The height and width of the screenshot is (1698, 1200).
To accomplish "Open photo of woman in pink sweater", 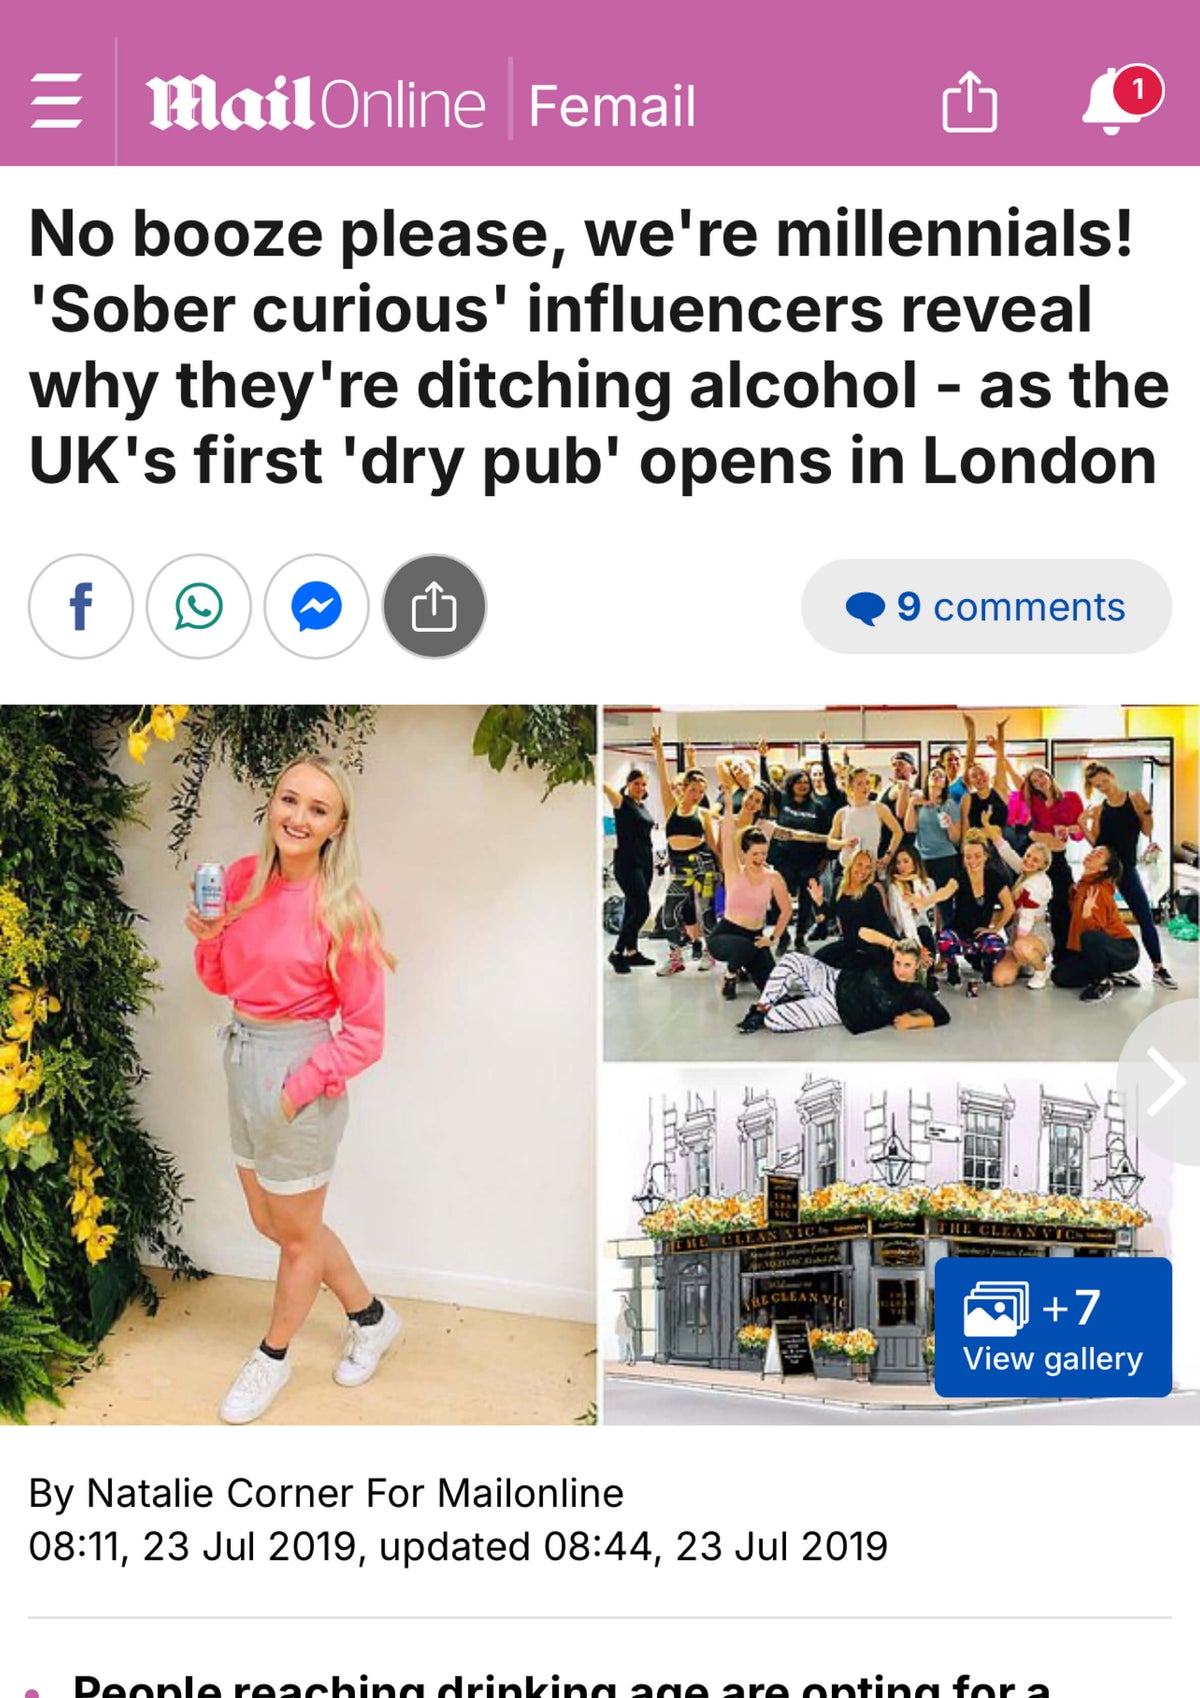I will pyautogui.click(x=298, y=1064).
